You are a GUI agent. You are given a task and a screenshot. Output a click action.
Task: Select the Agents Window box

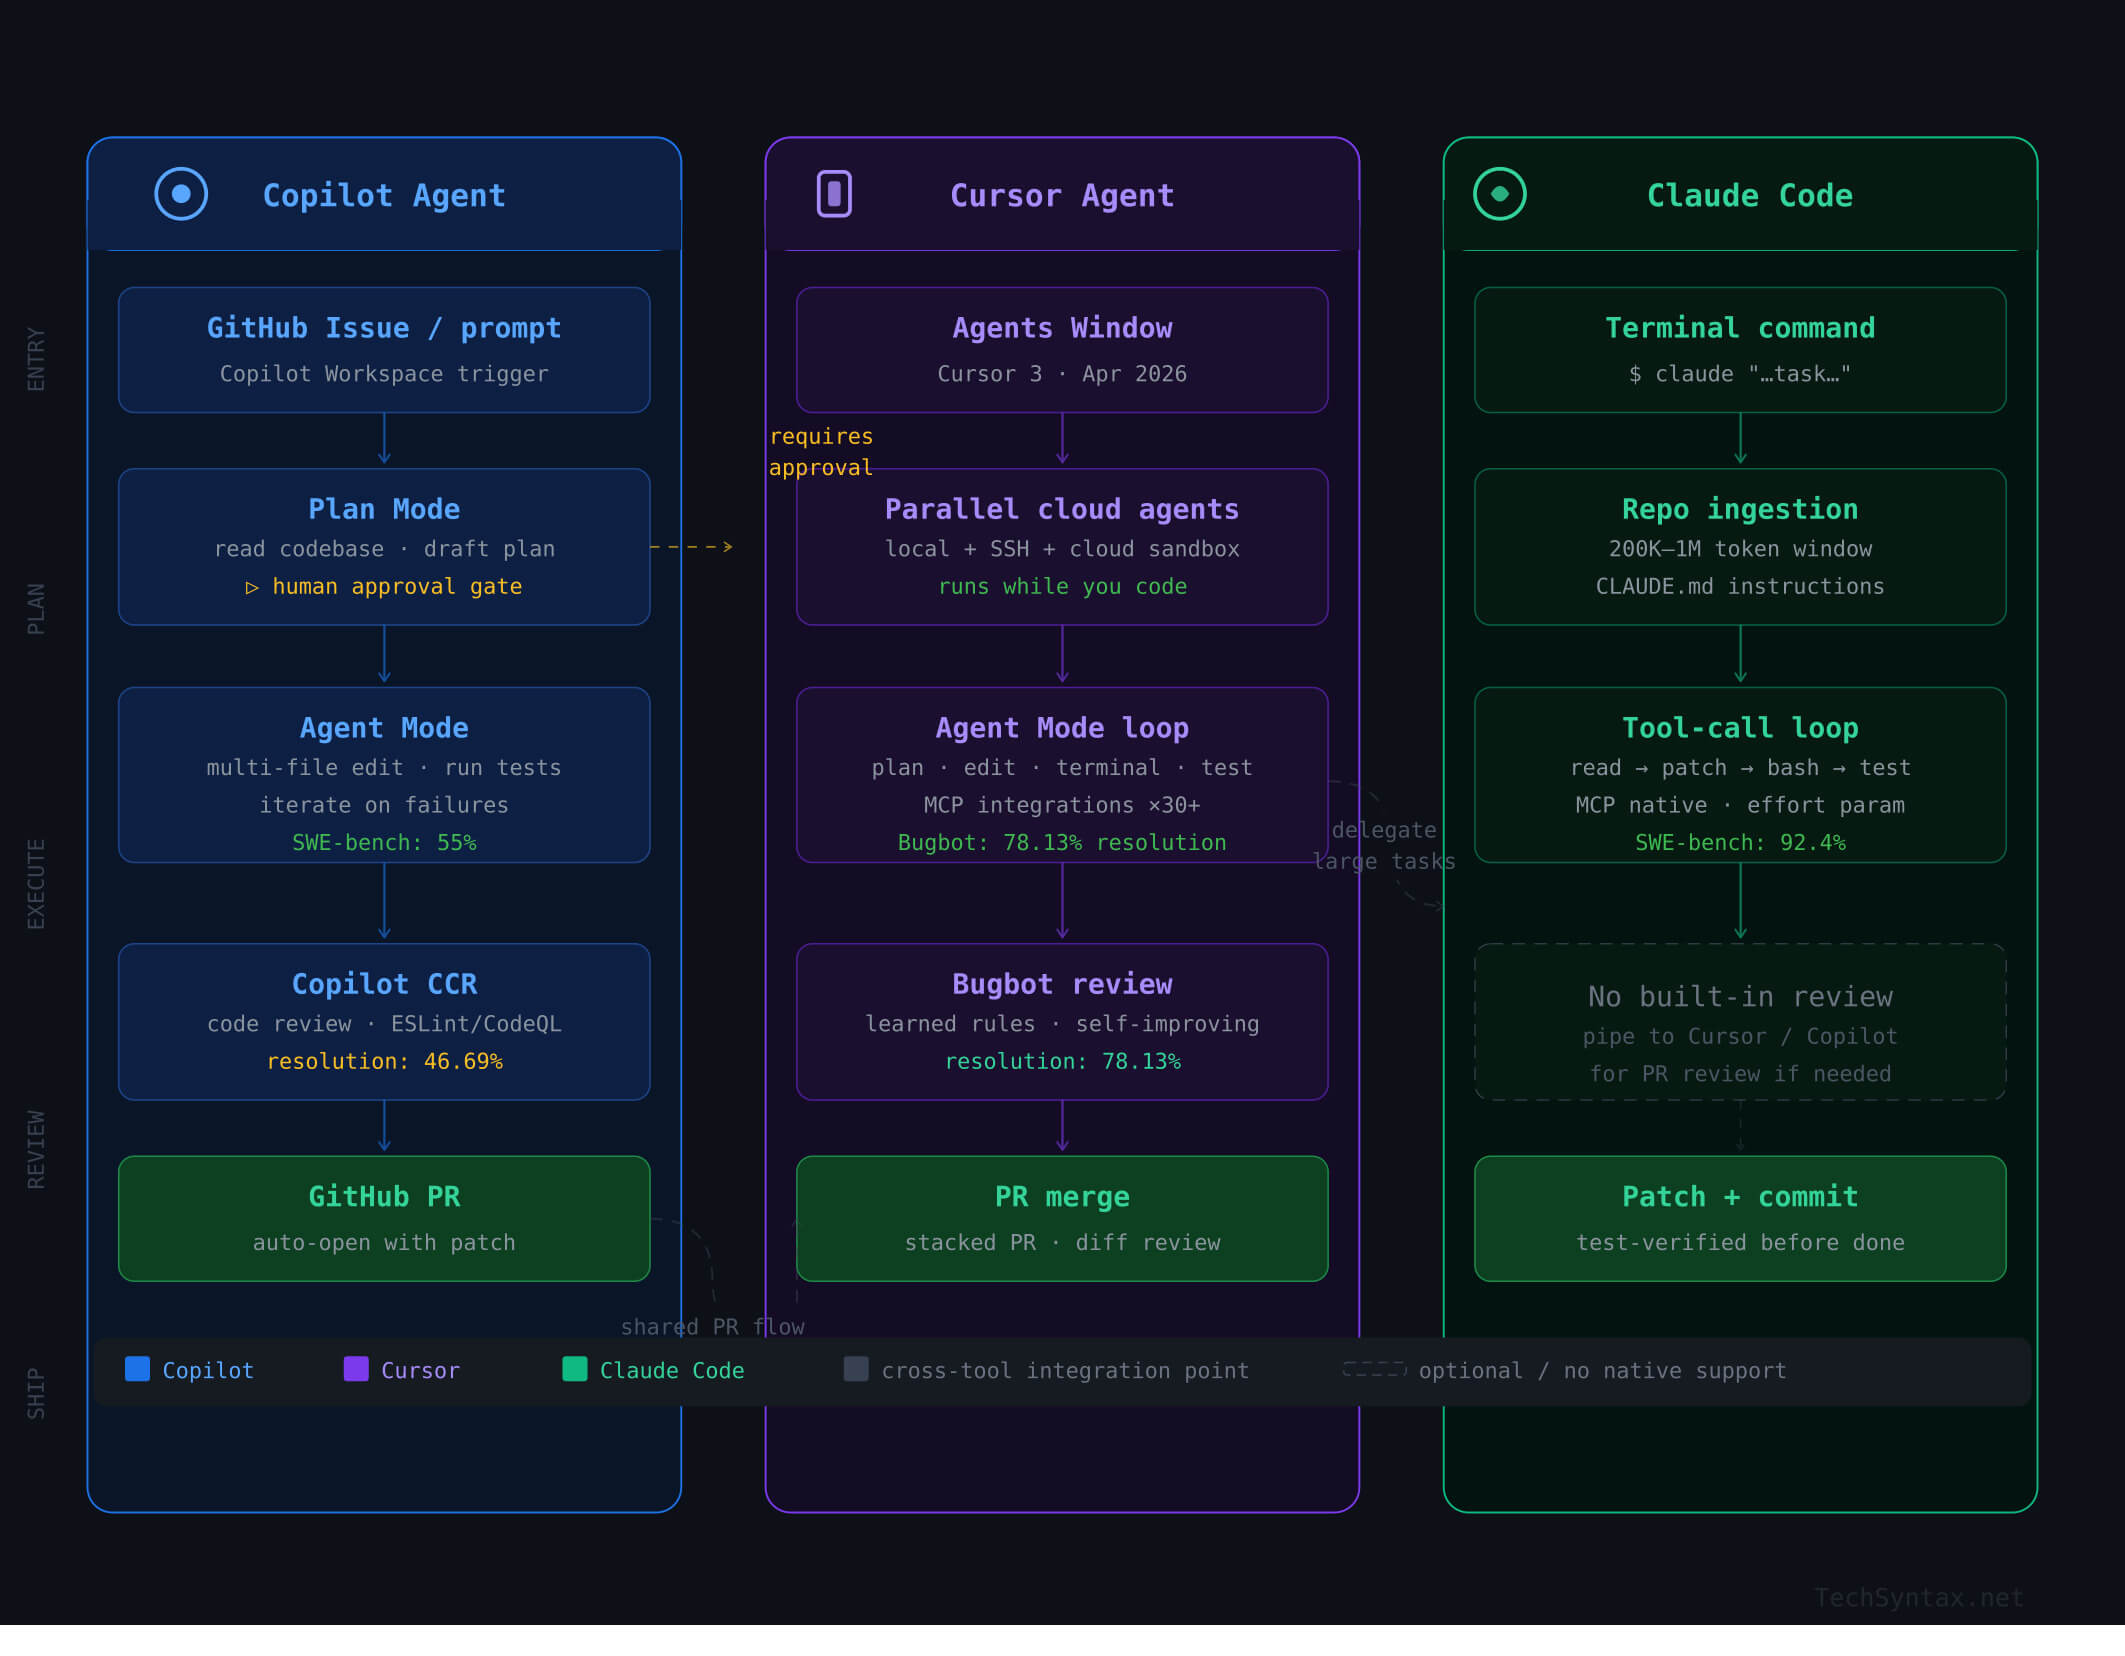tap(1062, 350)
